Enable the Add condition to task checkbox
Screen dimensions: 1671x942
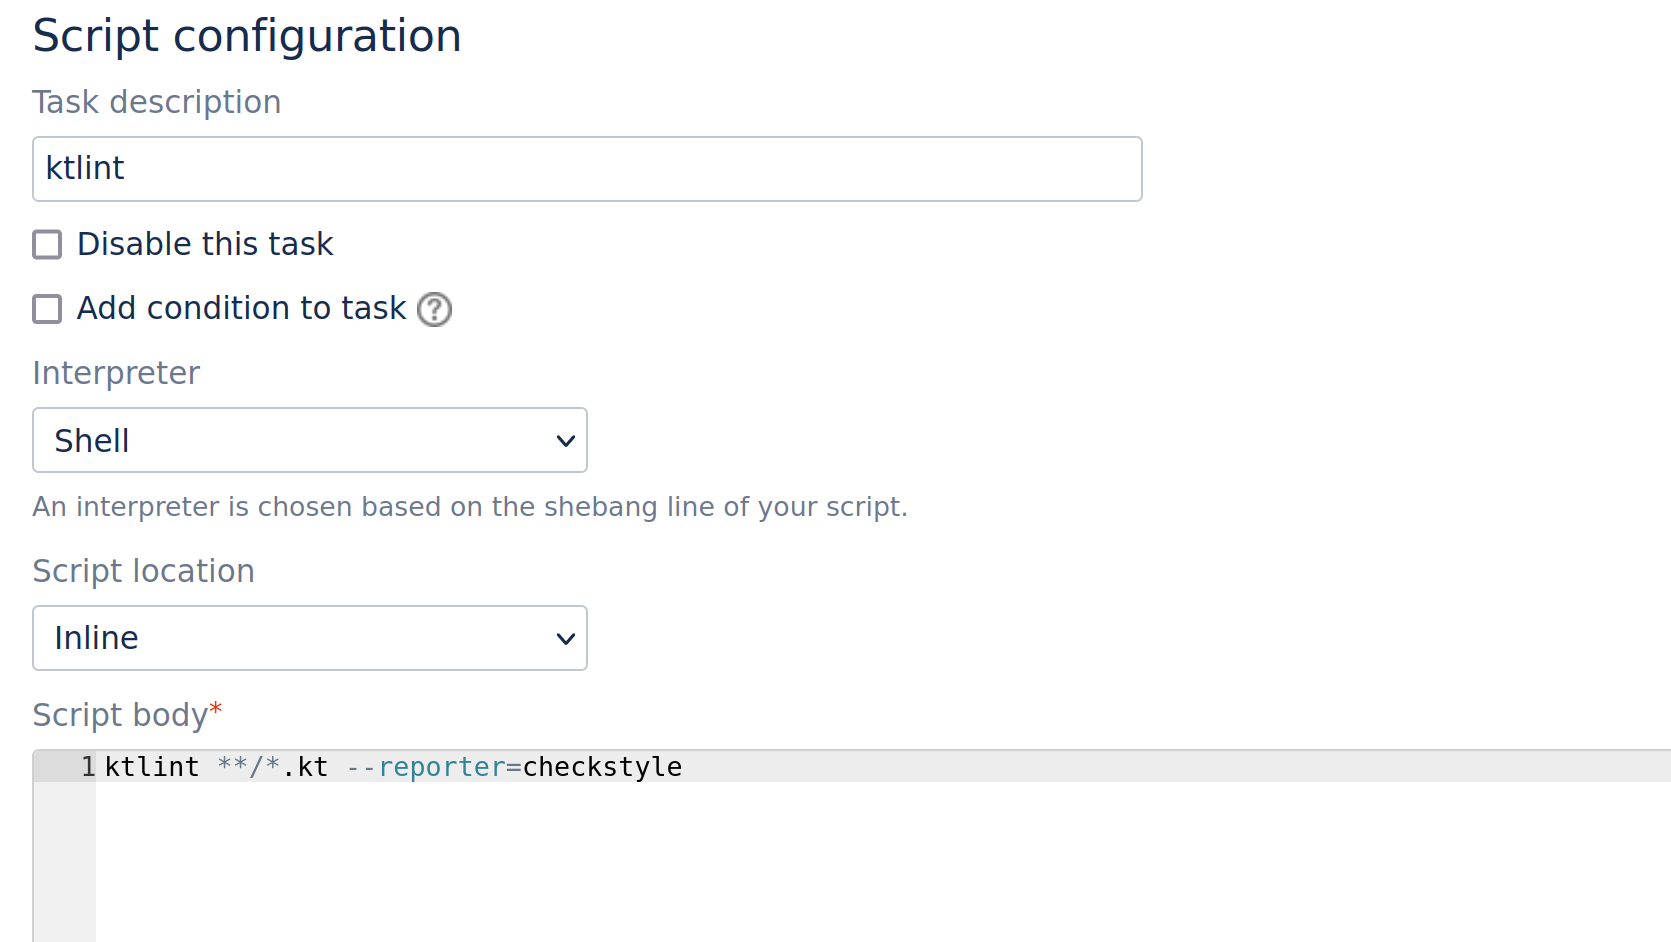pos(47,309)
